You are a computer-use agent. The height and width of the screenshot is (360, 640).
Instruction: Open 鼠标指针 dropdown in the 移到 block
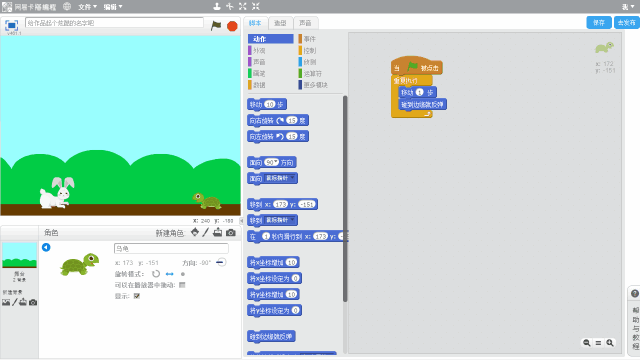pyautogui.click(x=280, y=220)
